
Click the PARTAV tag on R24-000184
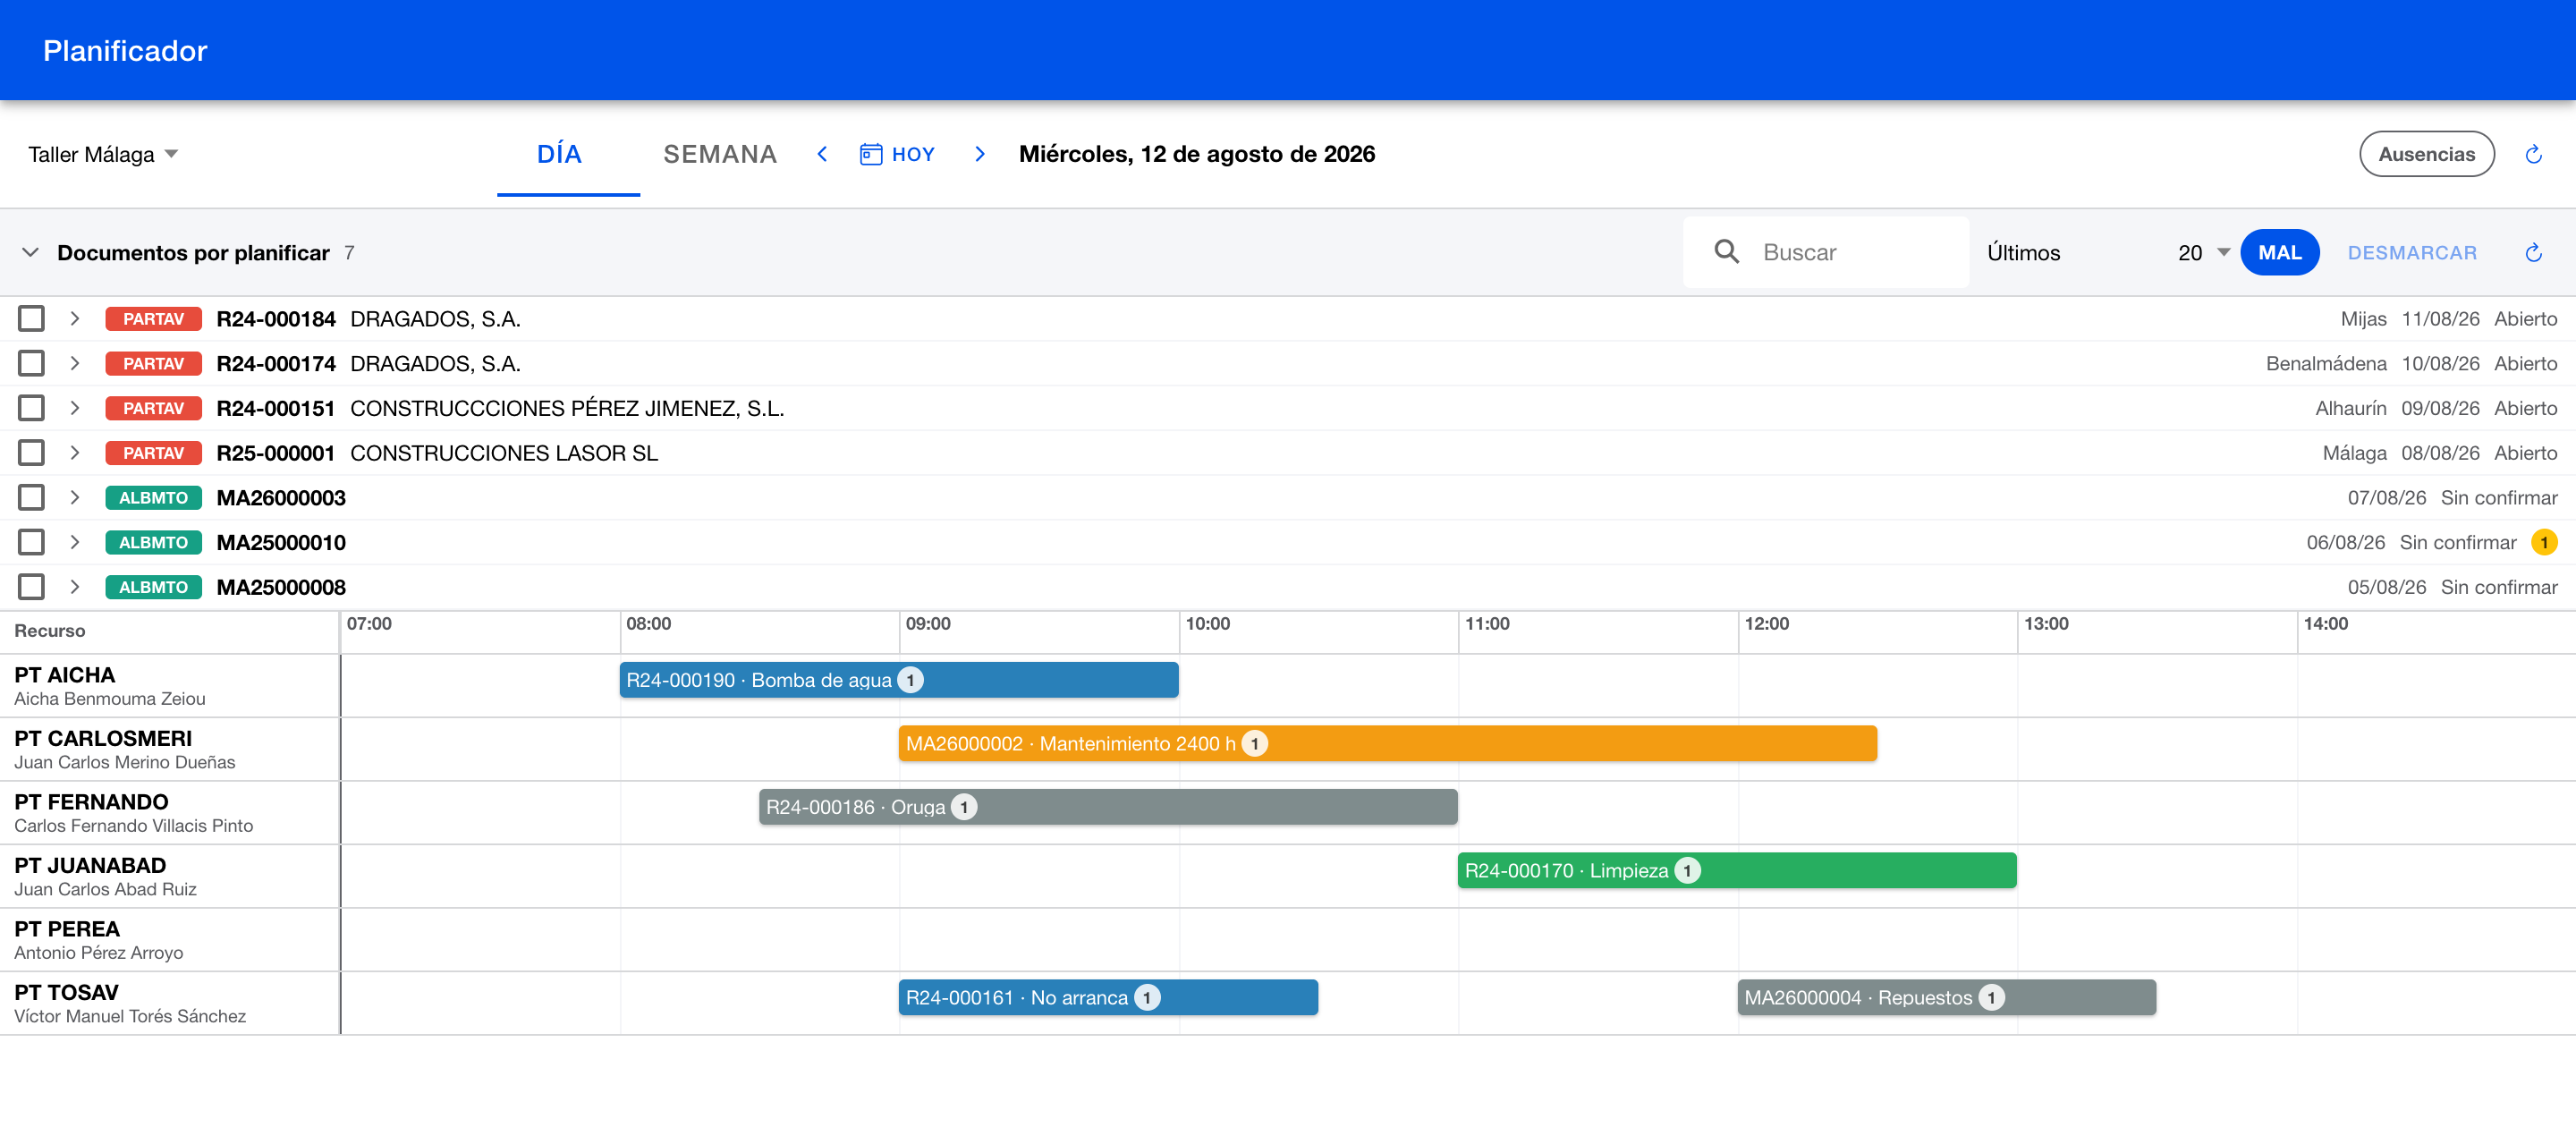(153, 319)
